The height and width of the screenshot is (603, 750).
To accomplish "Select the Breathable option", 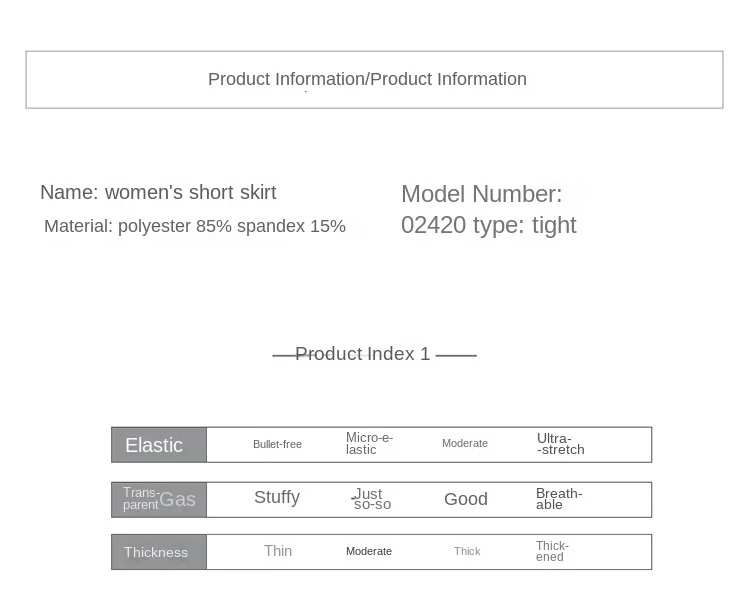I will 558,499.
